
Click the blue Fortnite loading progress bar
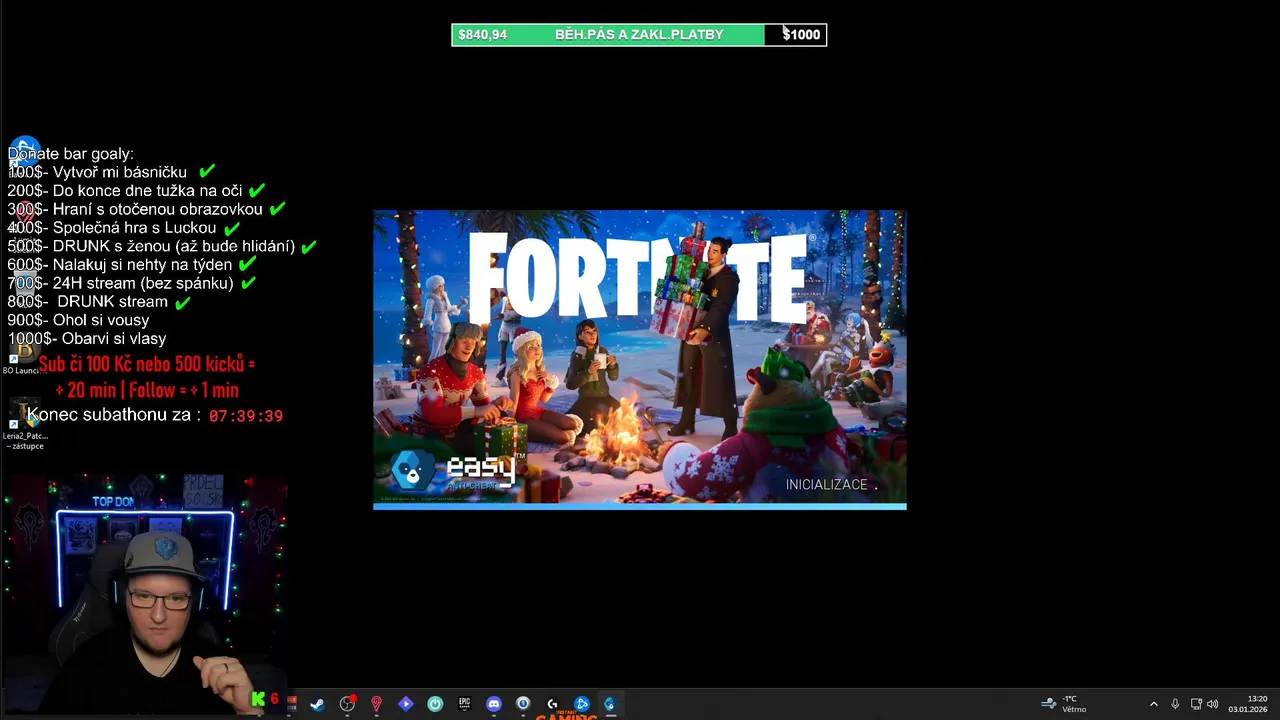tap(640, 506)
